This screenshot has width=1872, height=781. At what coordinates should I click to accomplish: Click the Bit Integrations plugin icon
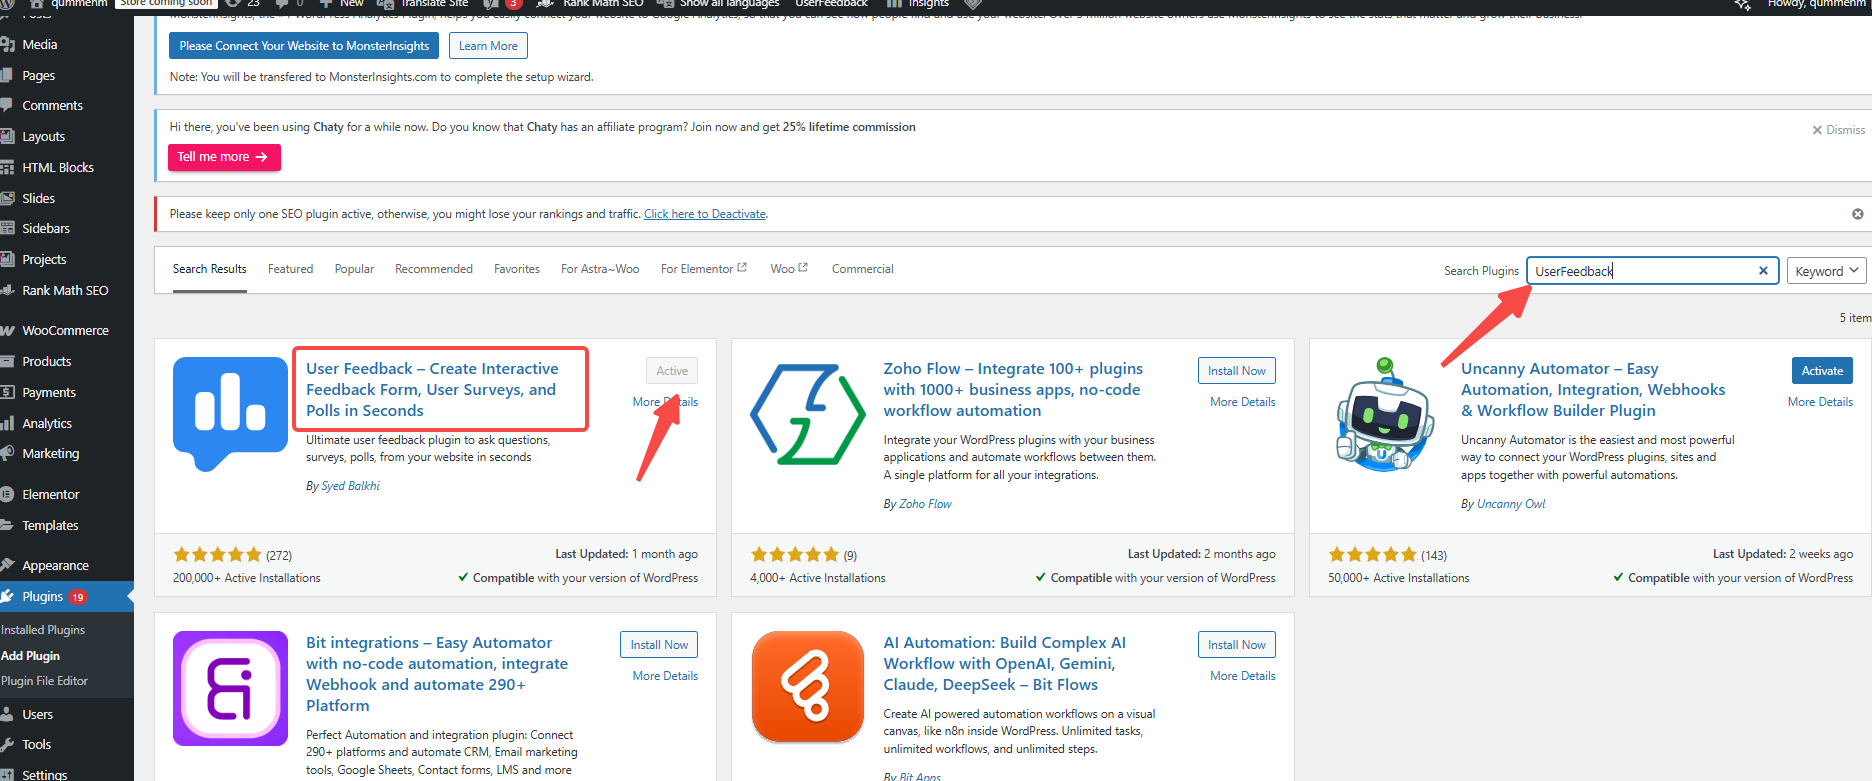[230, 688]
